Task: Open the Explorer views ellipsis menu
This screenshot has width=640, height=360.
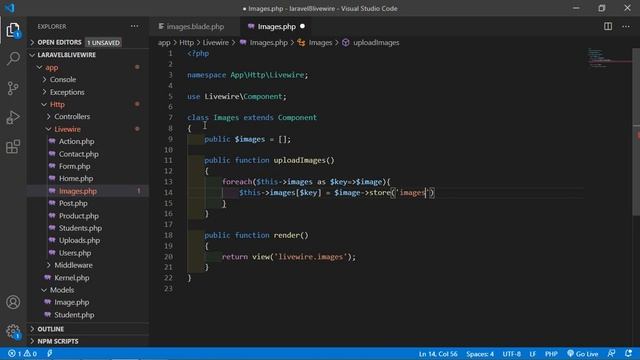Action: coord(134,26)
